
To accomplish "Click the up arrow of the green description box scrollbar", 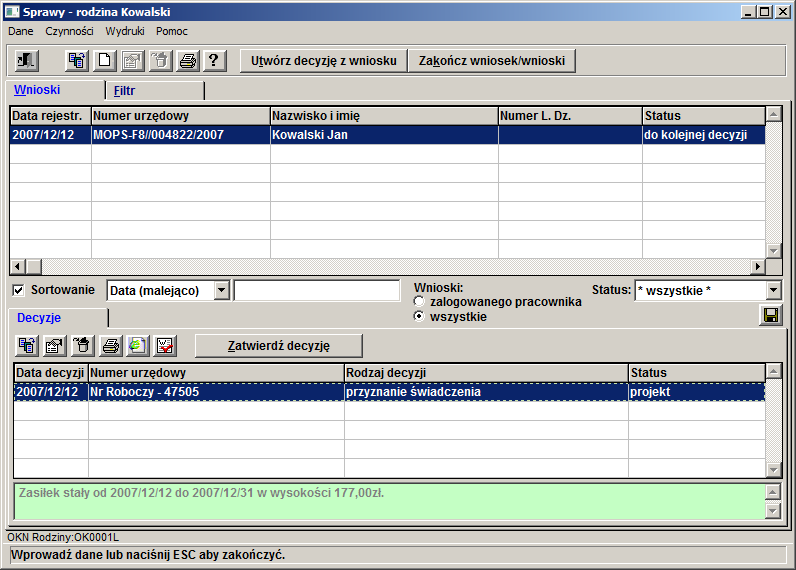I will (773, 492).
